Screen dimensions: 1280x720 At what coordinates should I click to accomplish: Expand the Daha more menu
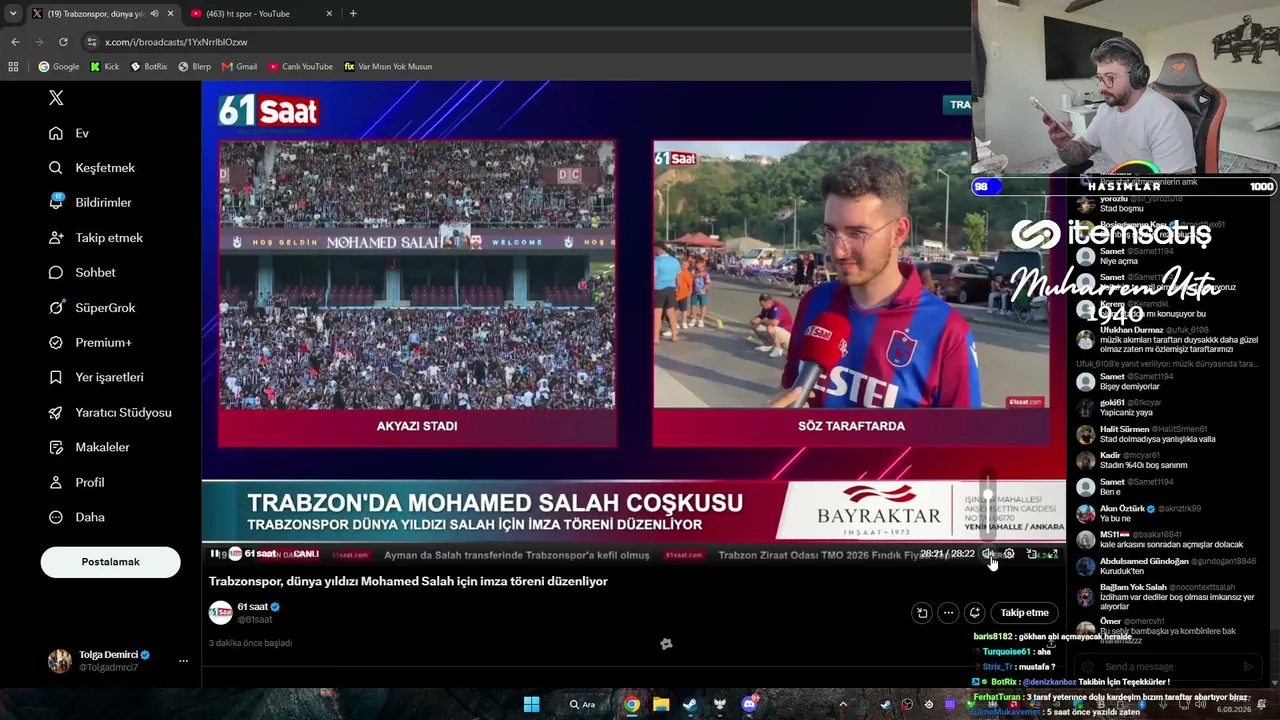click(x=76, y=518)
